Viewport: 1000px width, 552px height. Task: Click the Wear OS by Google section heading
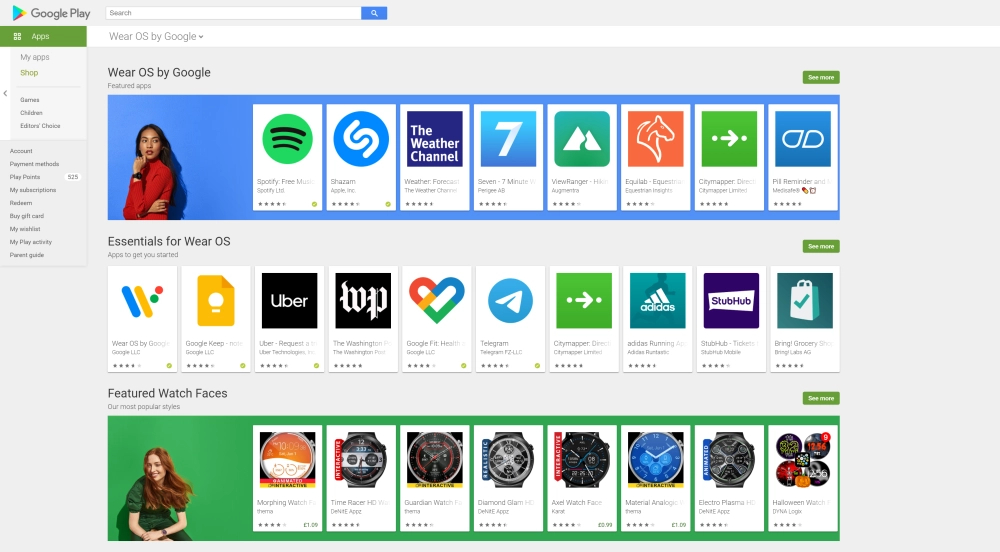(x=159, y=73)
